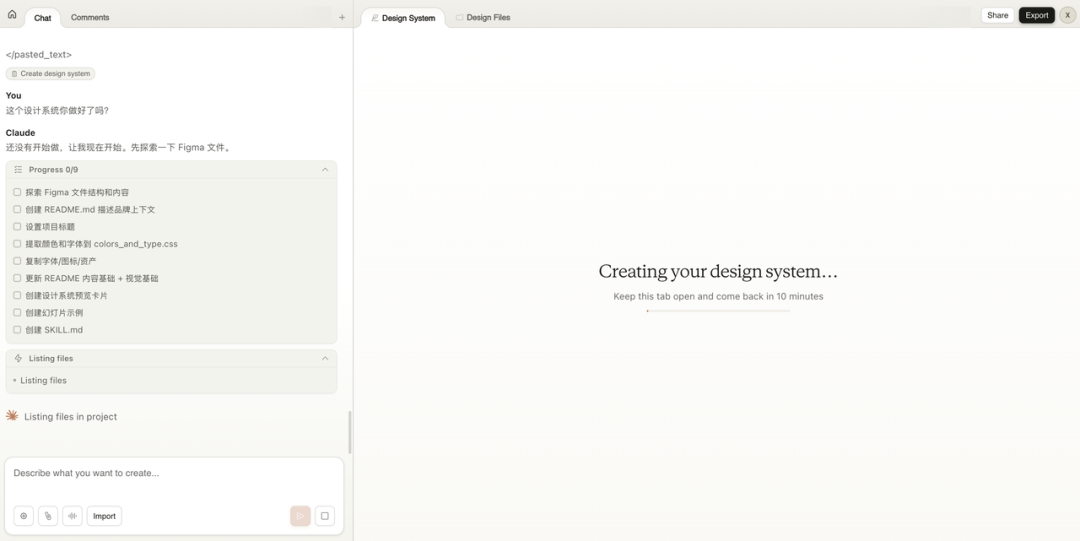The image size is (1080, 541).
Task: Check the '探索 Figma 文件结构和内容' task box
Action: (17, 192)
